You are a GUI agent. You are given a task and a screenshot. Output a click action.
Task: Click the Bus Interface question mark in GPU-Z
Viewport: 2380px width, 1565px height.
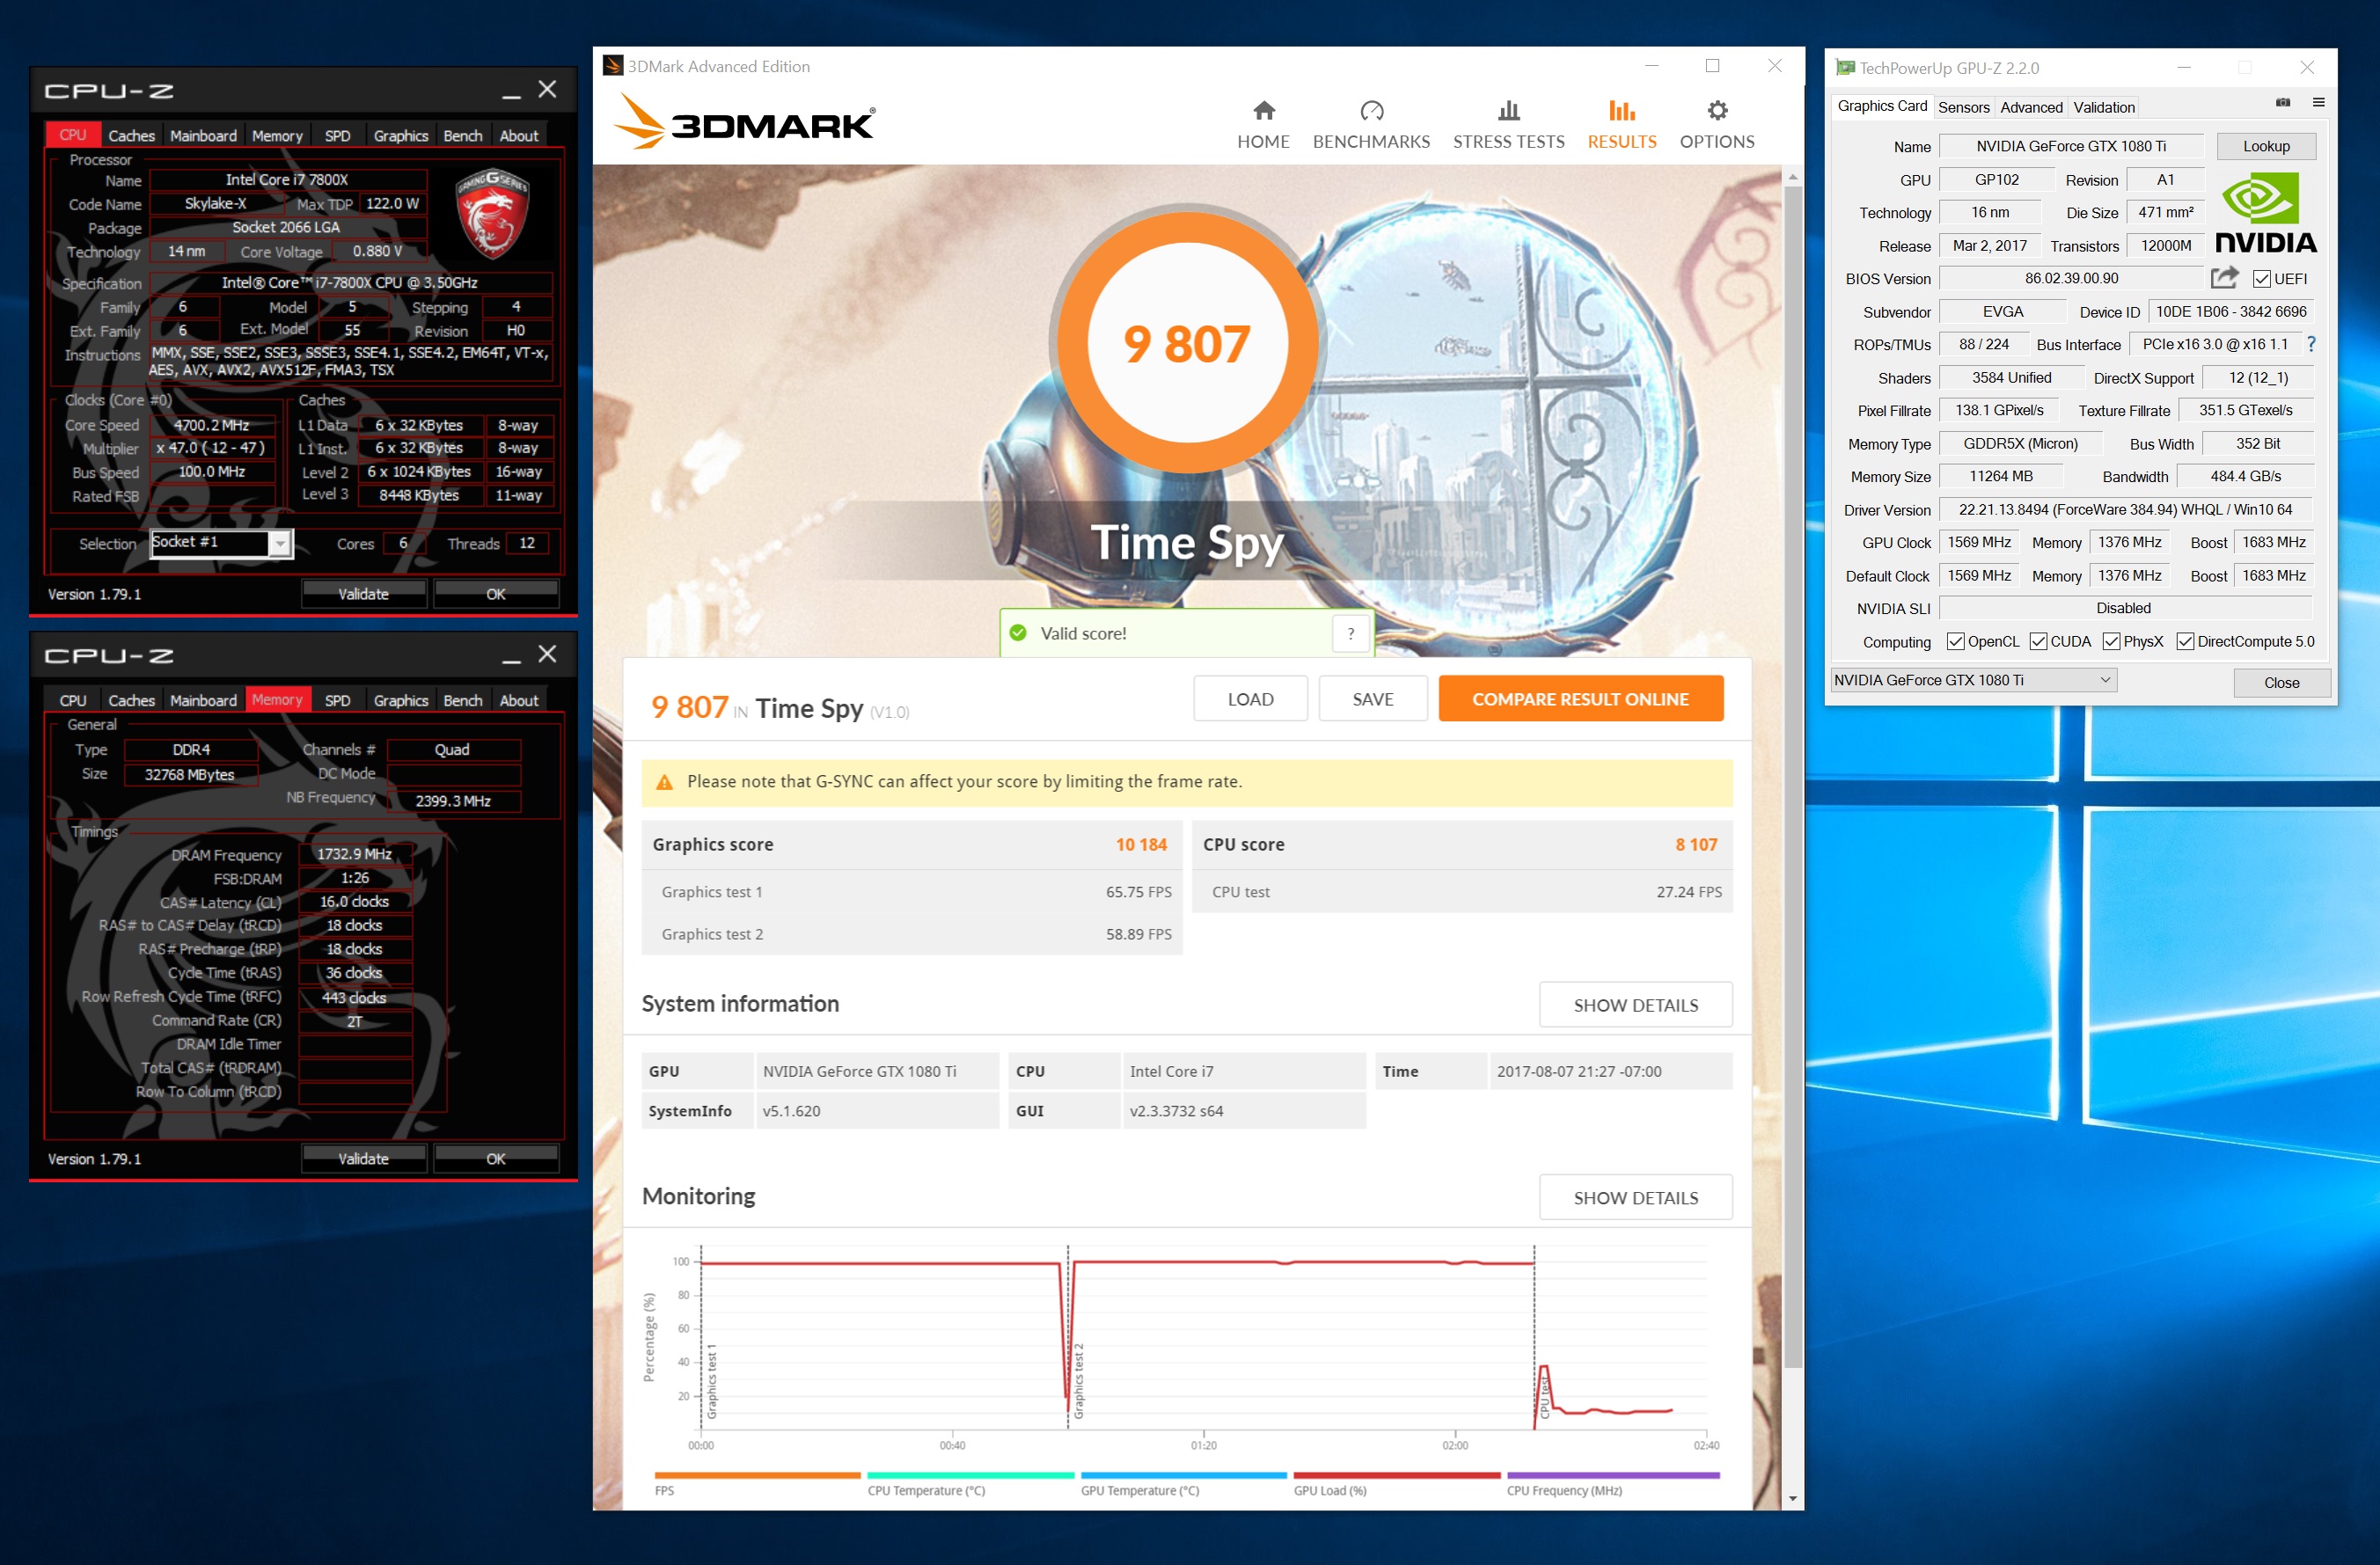point(2311,344)
